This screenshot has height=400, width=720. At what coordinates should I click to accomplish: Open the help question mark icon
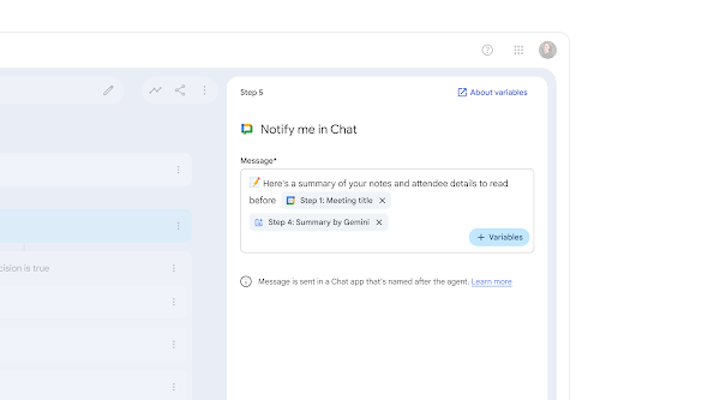(x=487, y=50)
